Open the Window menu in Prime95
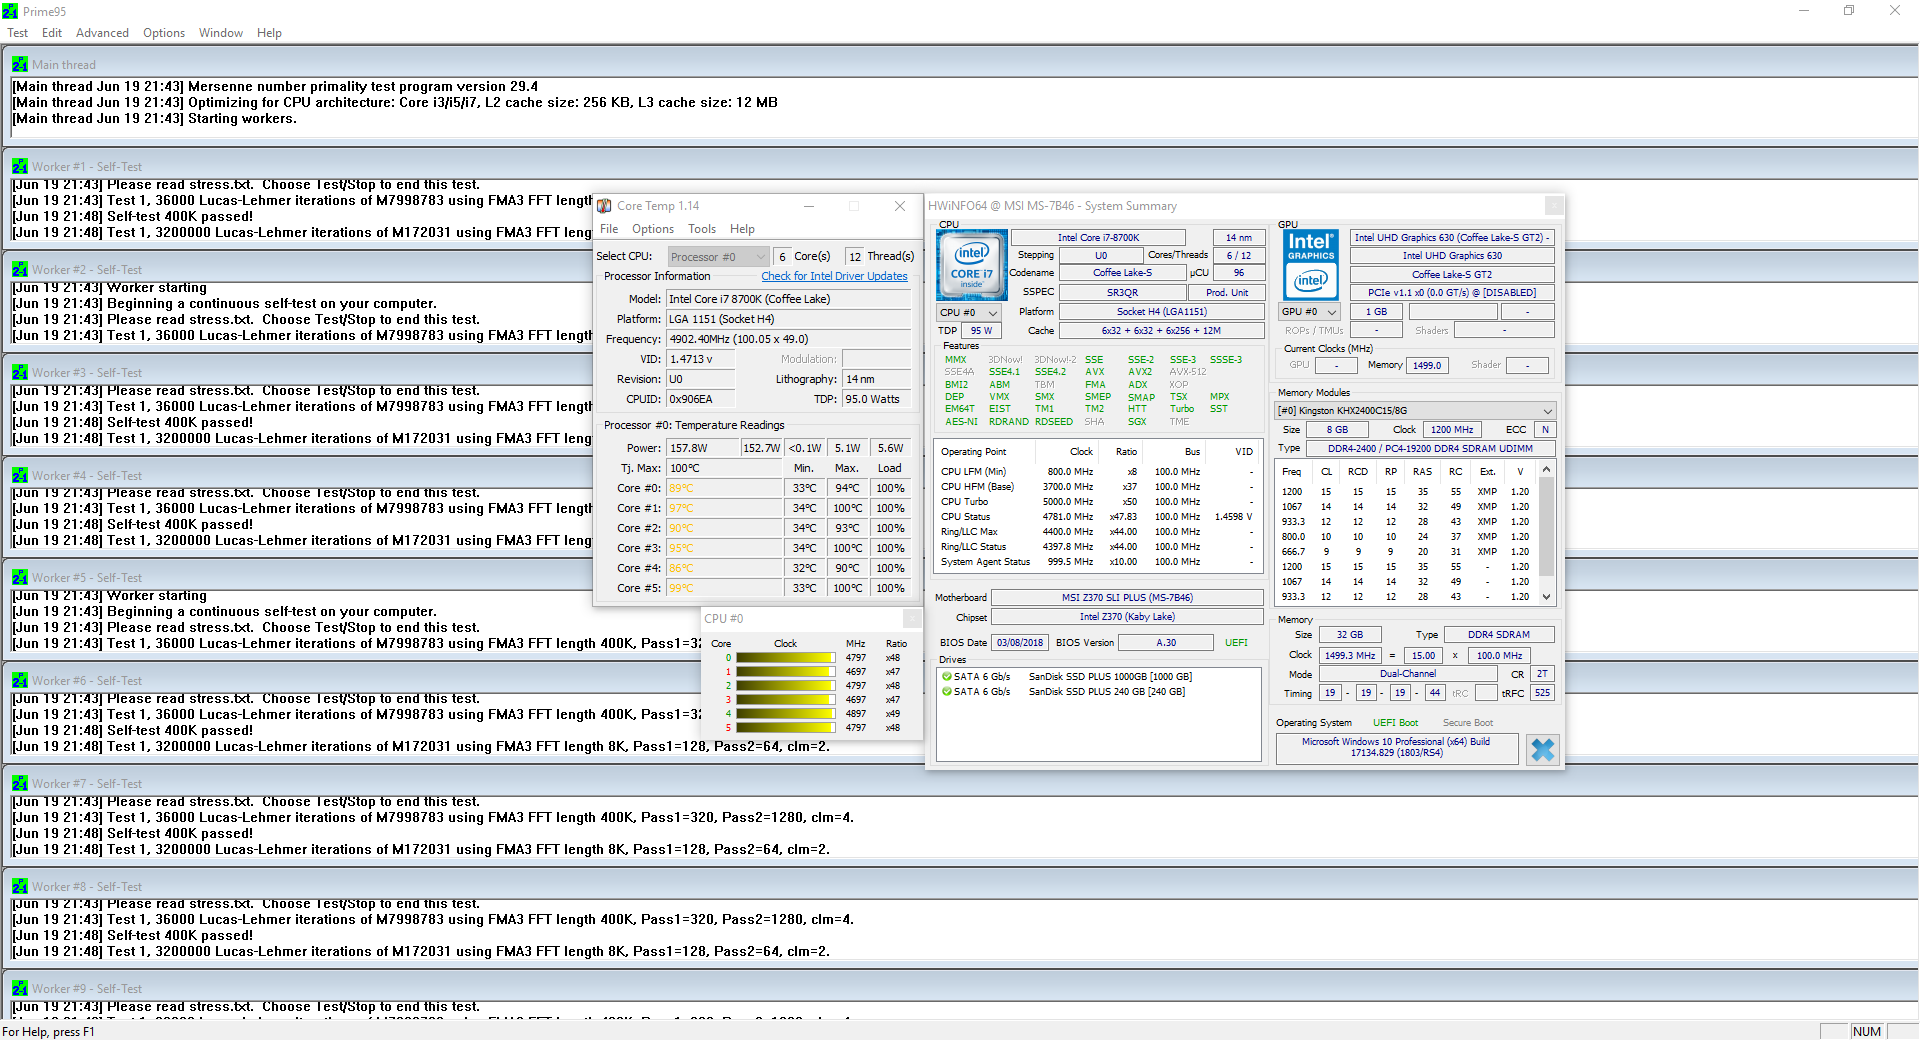This screenshot has height=1040, width=1920. pos(221,33)
